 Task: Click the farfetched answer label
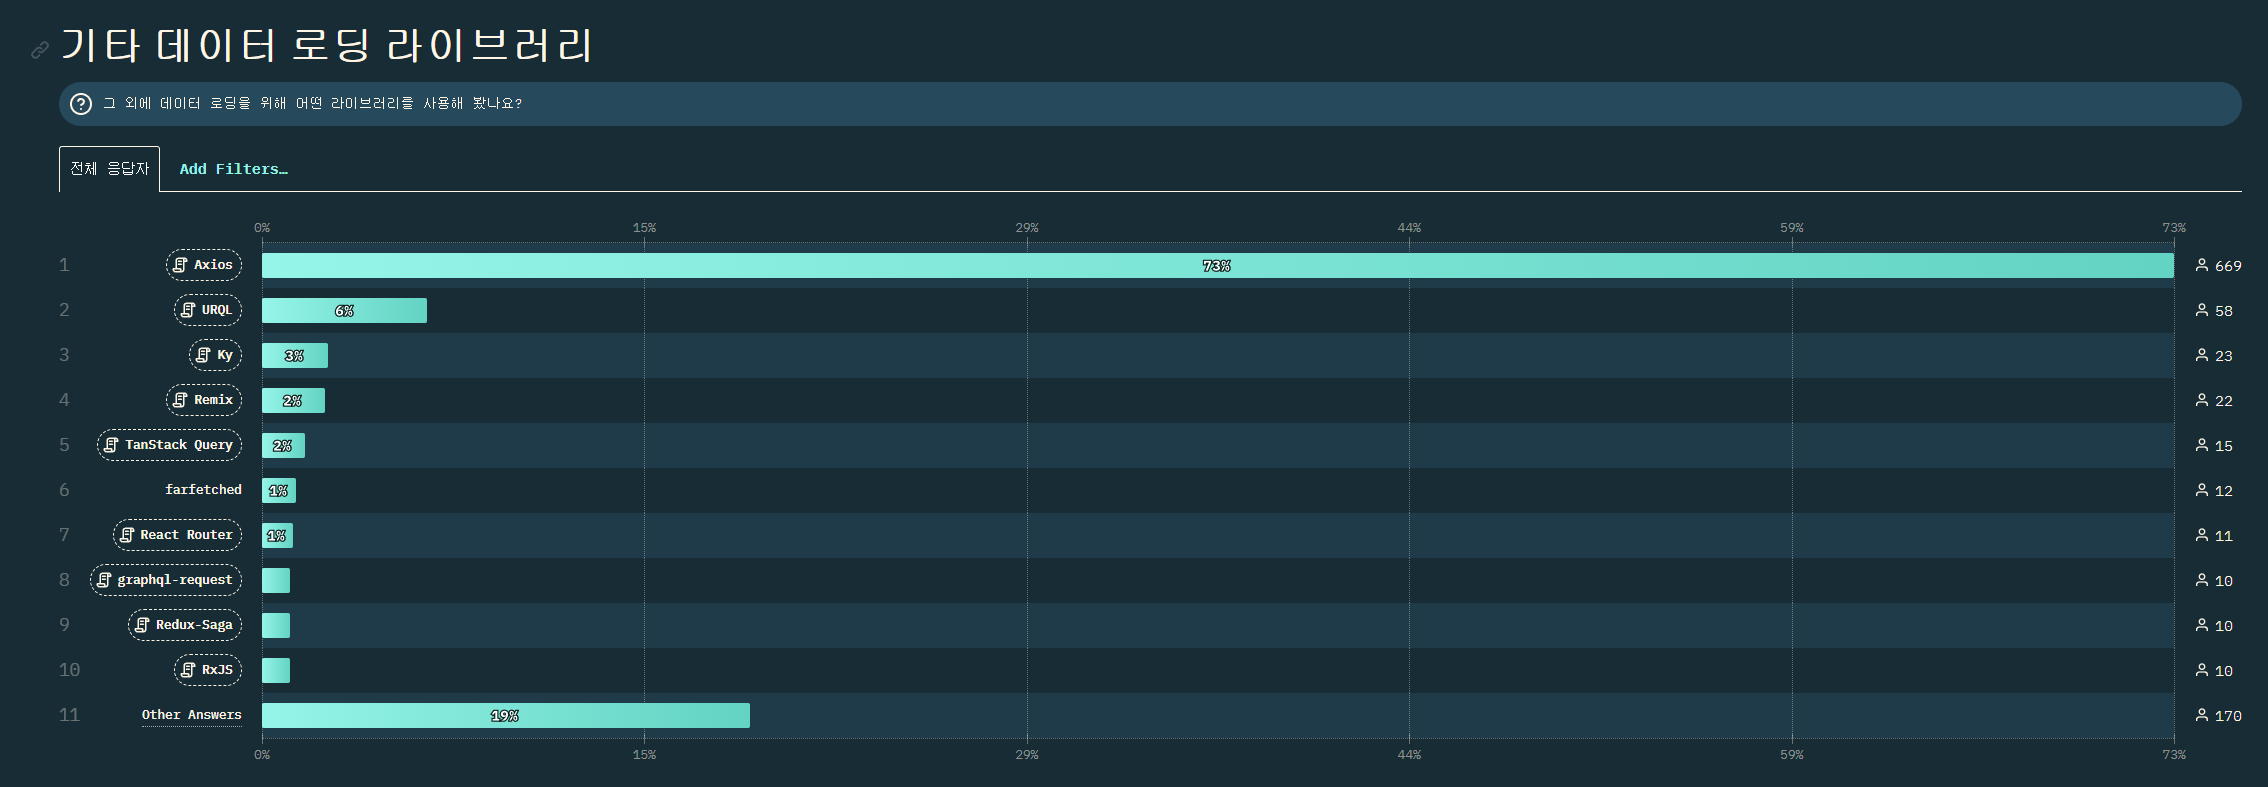[x=203, y=490]
